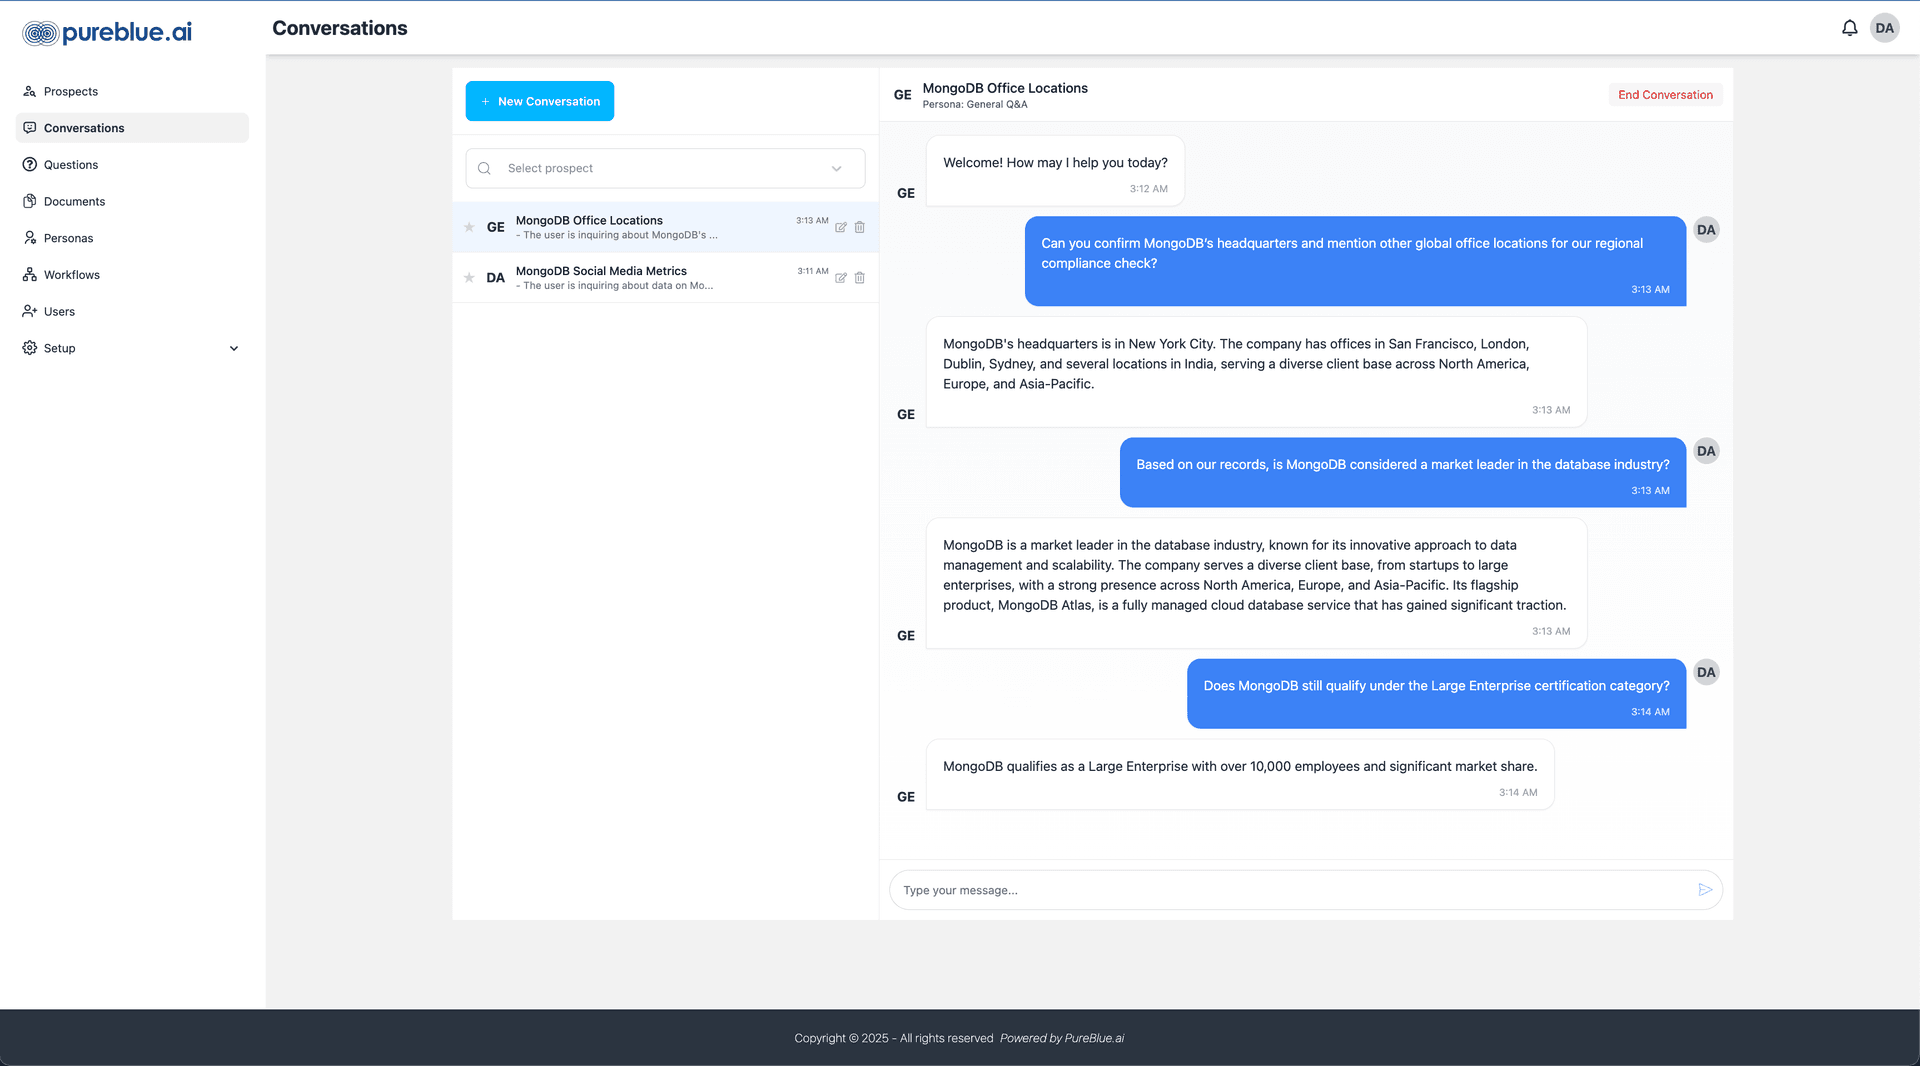
Task: Edit the MongoDB Office Locations conversation
Action: point(841,228)
